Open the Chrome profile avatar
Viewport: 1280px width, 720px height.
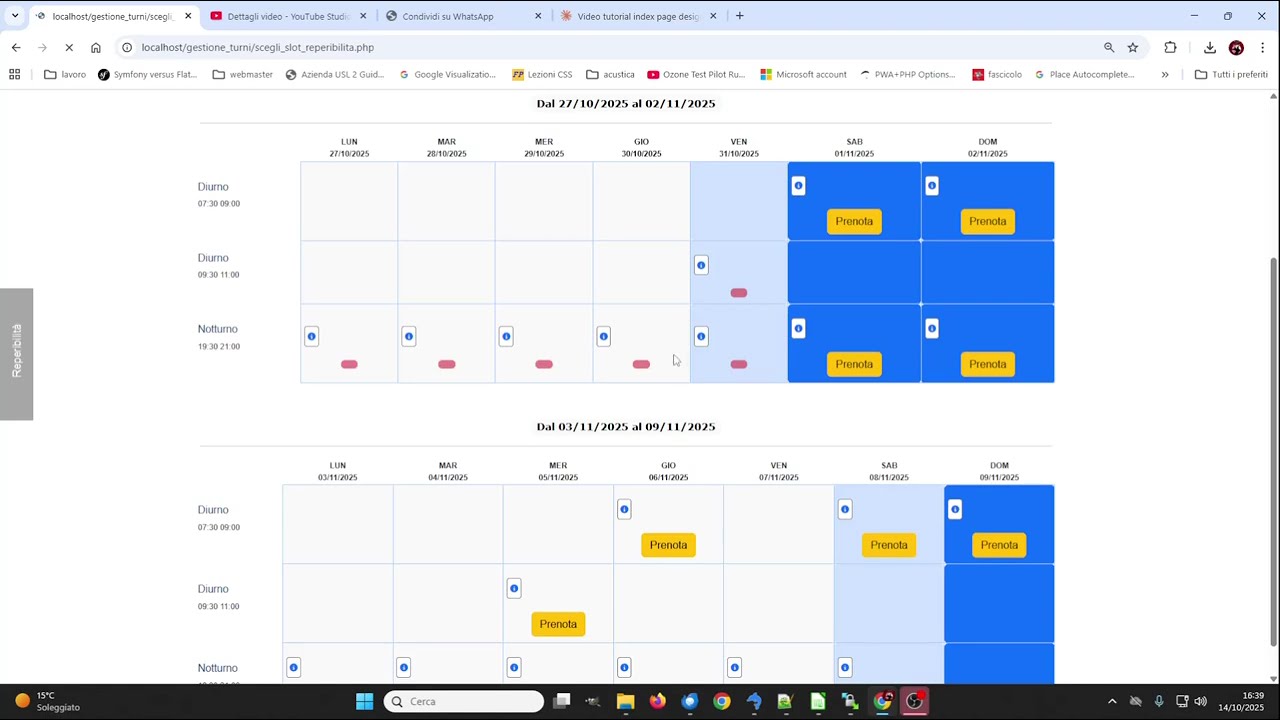tap(1237, 47)
